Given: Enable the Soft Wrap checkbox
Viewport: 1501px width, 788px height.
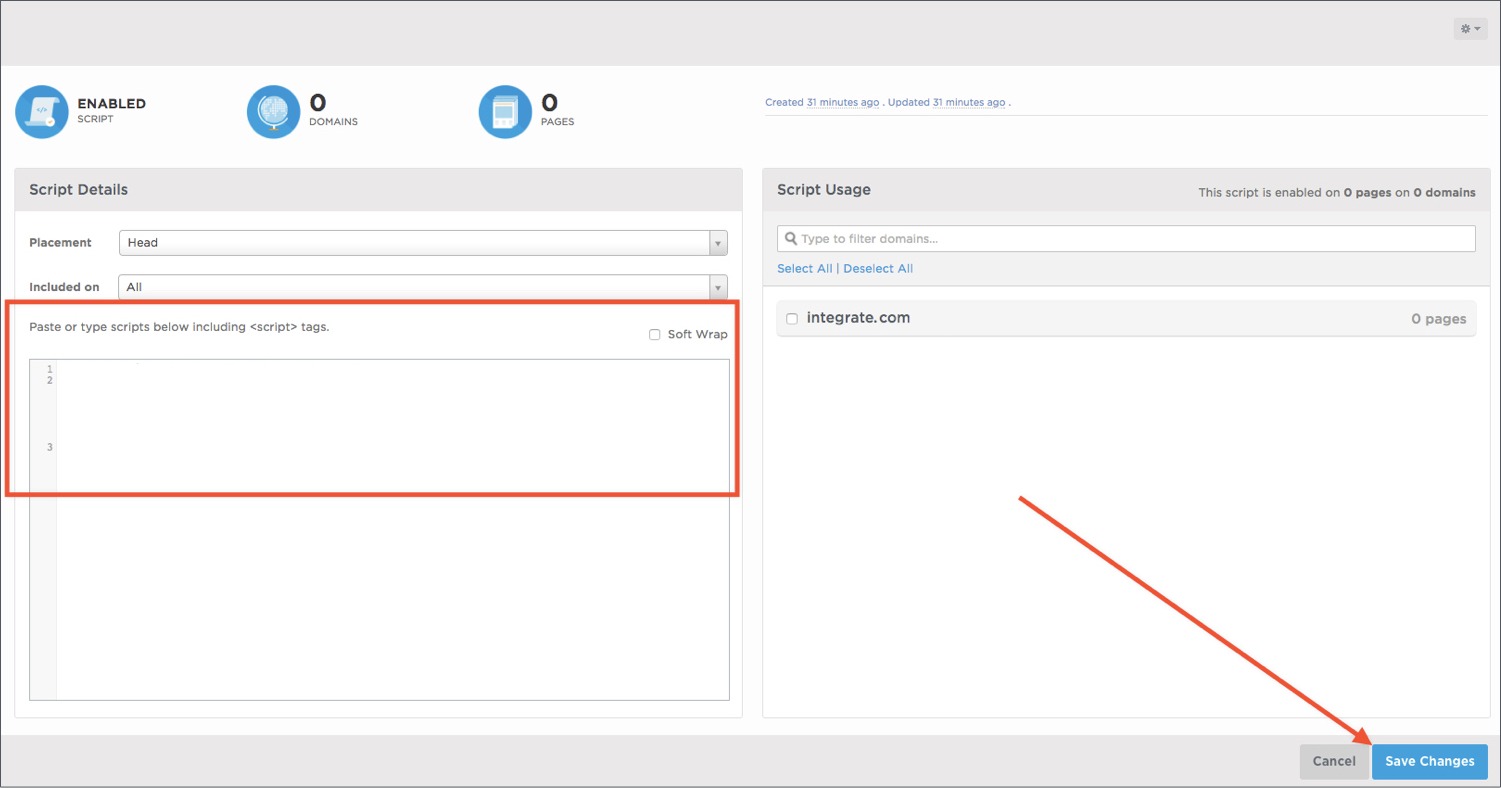Looking at the screenshot, I should (x=654, y=334).
